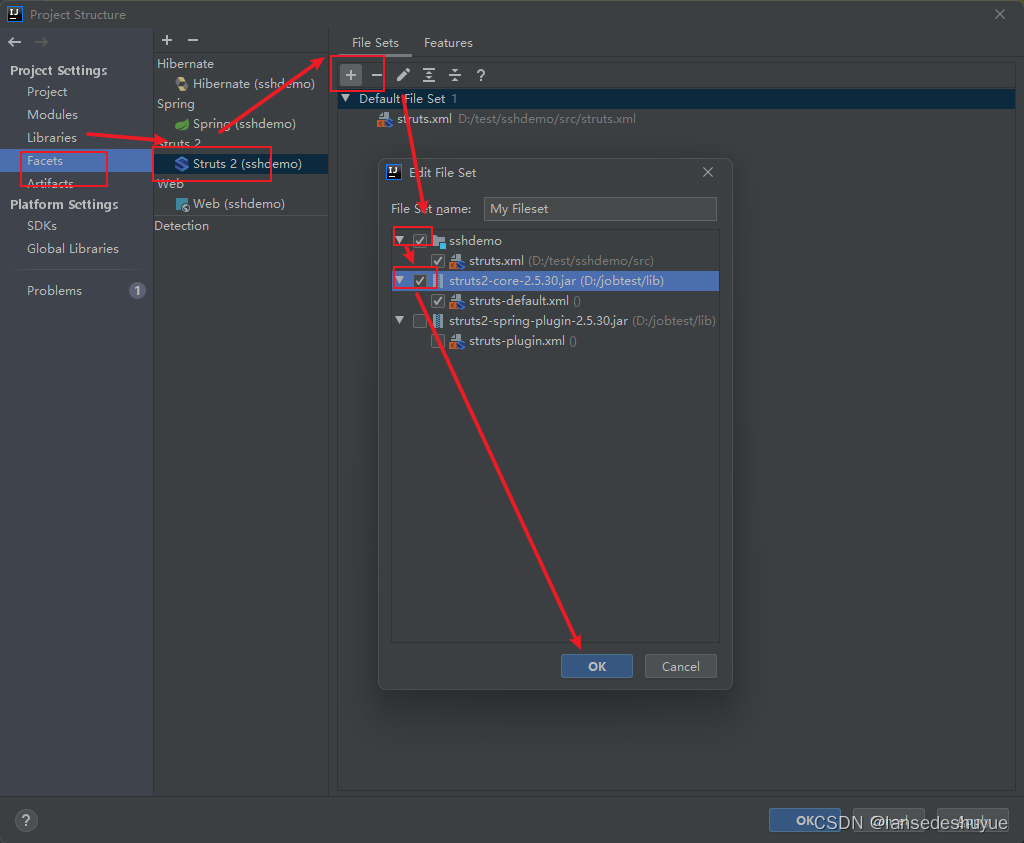Select struts-default.xml row in dialog
The height and width of the screenshot is (843, 1024).
click(x=555, y=301)
